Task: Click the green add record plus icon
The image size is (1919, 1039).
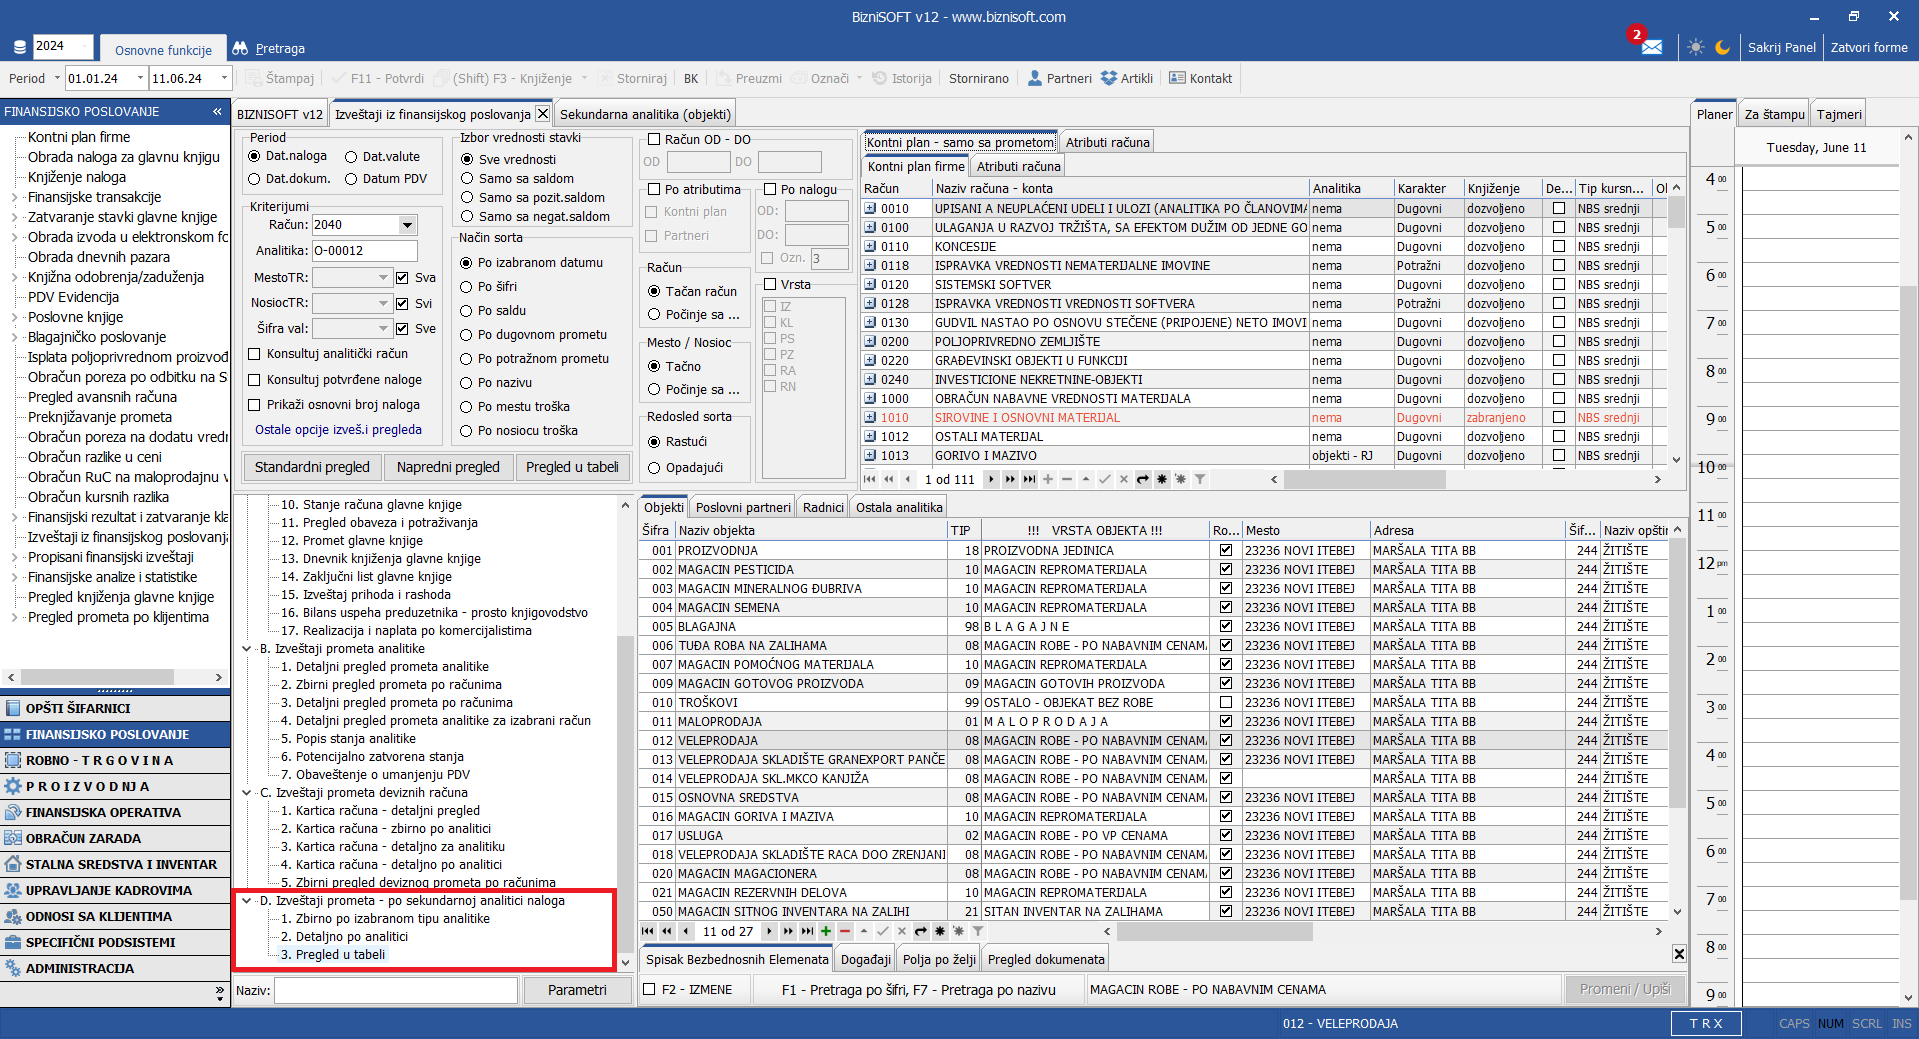Action: (826, 931)
